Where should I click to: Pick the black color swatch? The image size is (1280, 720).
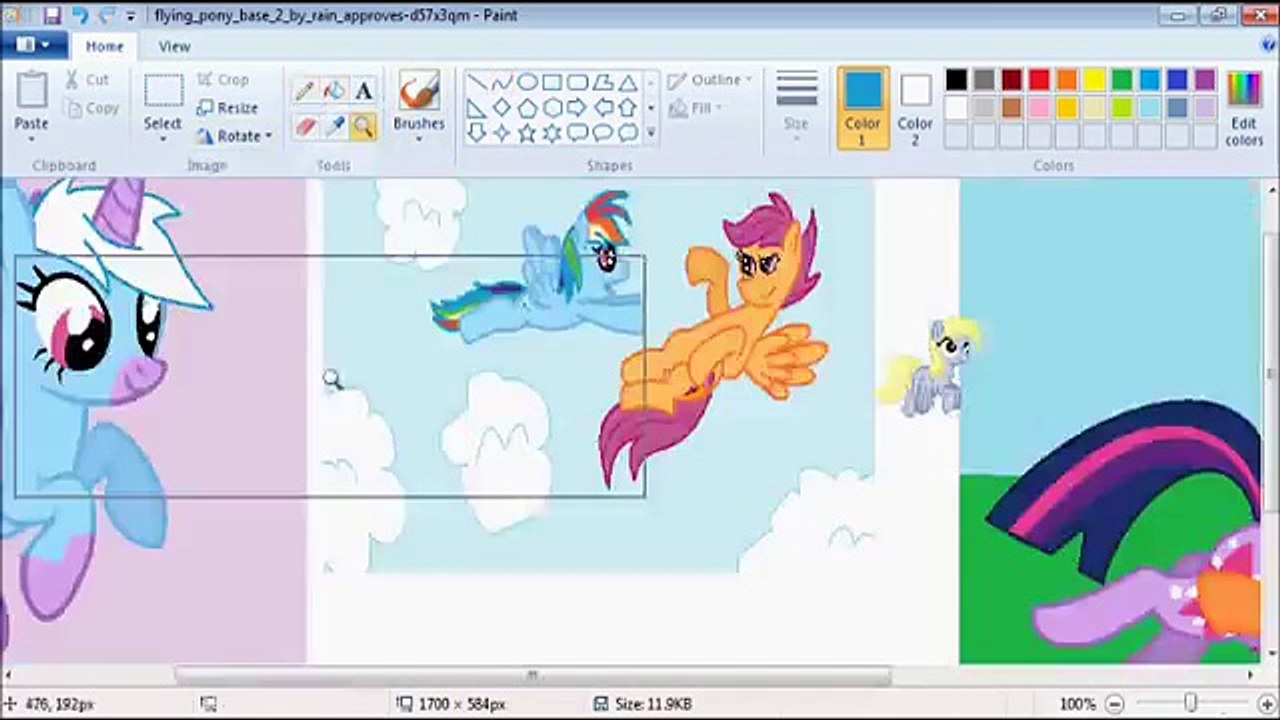(957, 80)
